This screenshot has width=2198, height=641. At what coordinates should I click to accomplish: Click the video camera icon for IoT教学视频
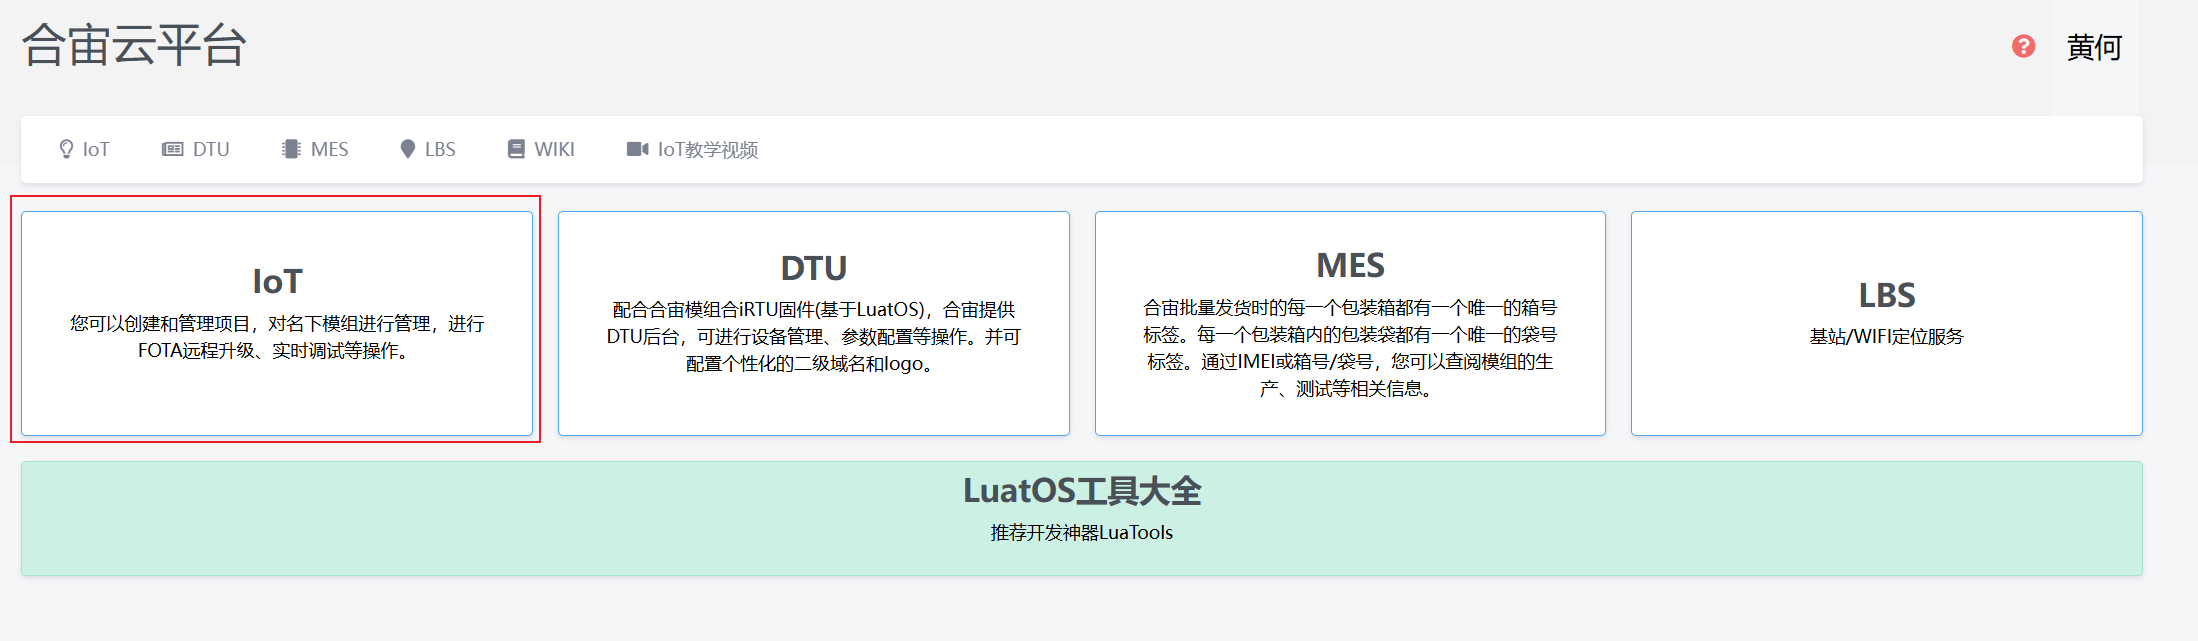tap(637, 149)
